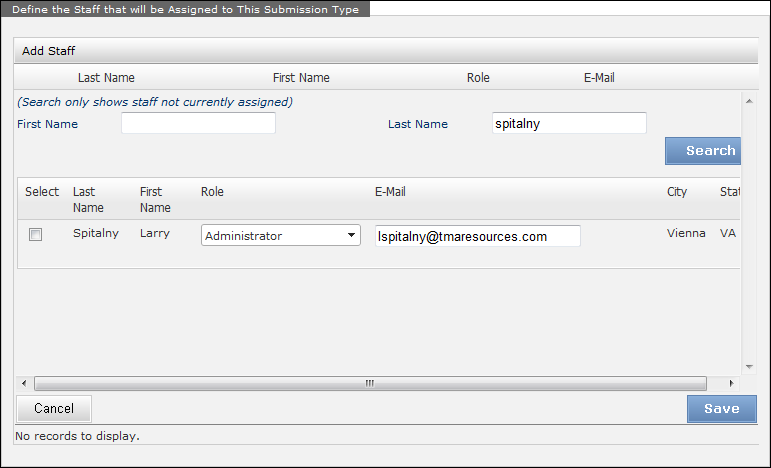This screenshot has width=771, height=468.
Task: Click the City column header
Action: click(677, 192)
